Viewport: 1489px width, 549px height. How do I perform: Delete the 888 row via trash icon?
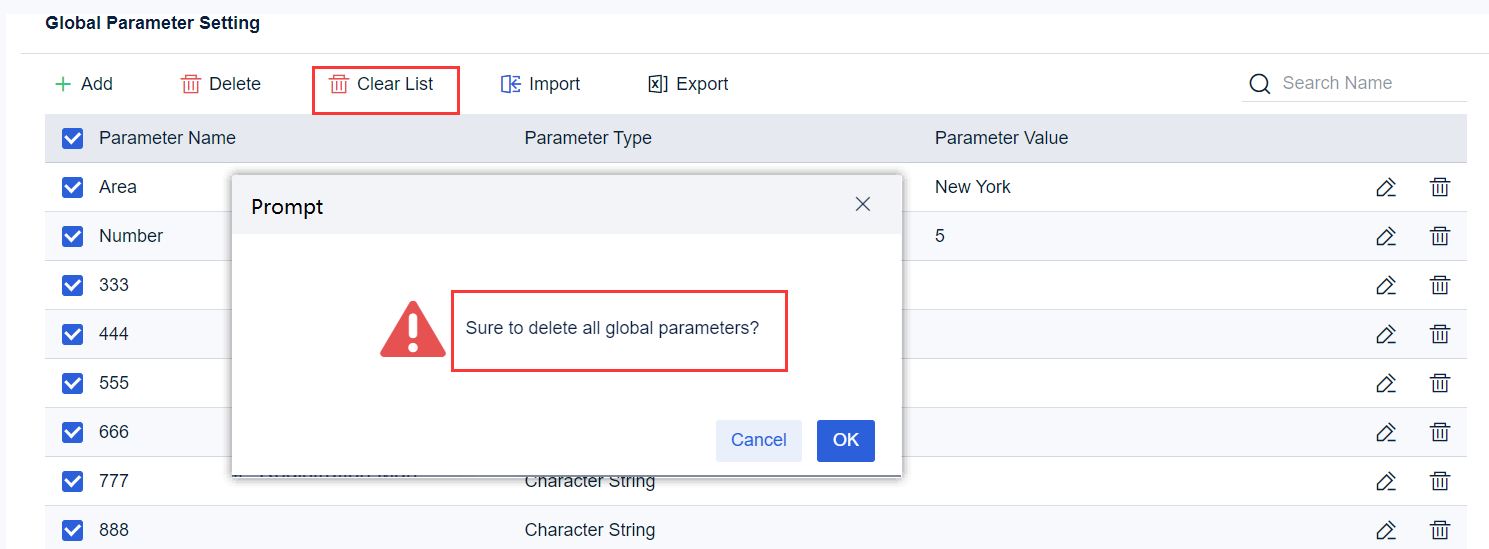tap(1440, 530)
